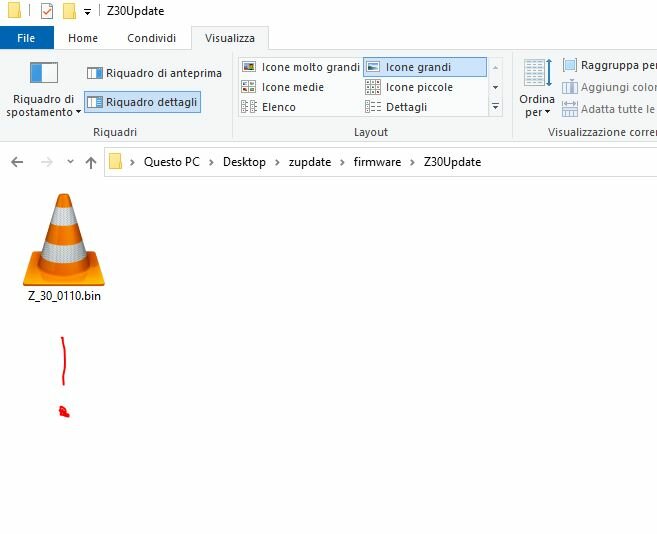Click address bar folder icon
Viewport: 657px width, 534px height.
coord(115,161)
